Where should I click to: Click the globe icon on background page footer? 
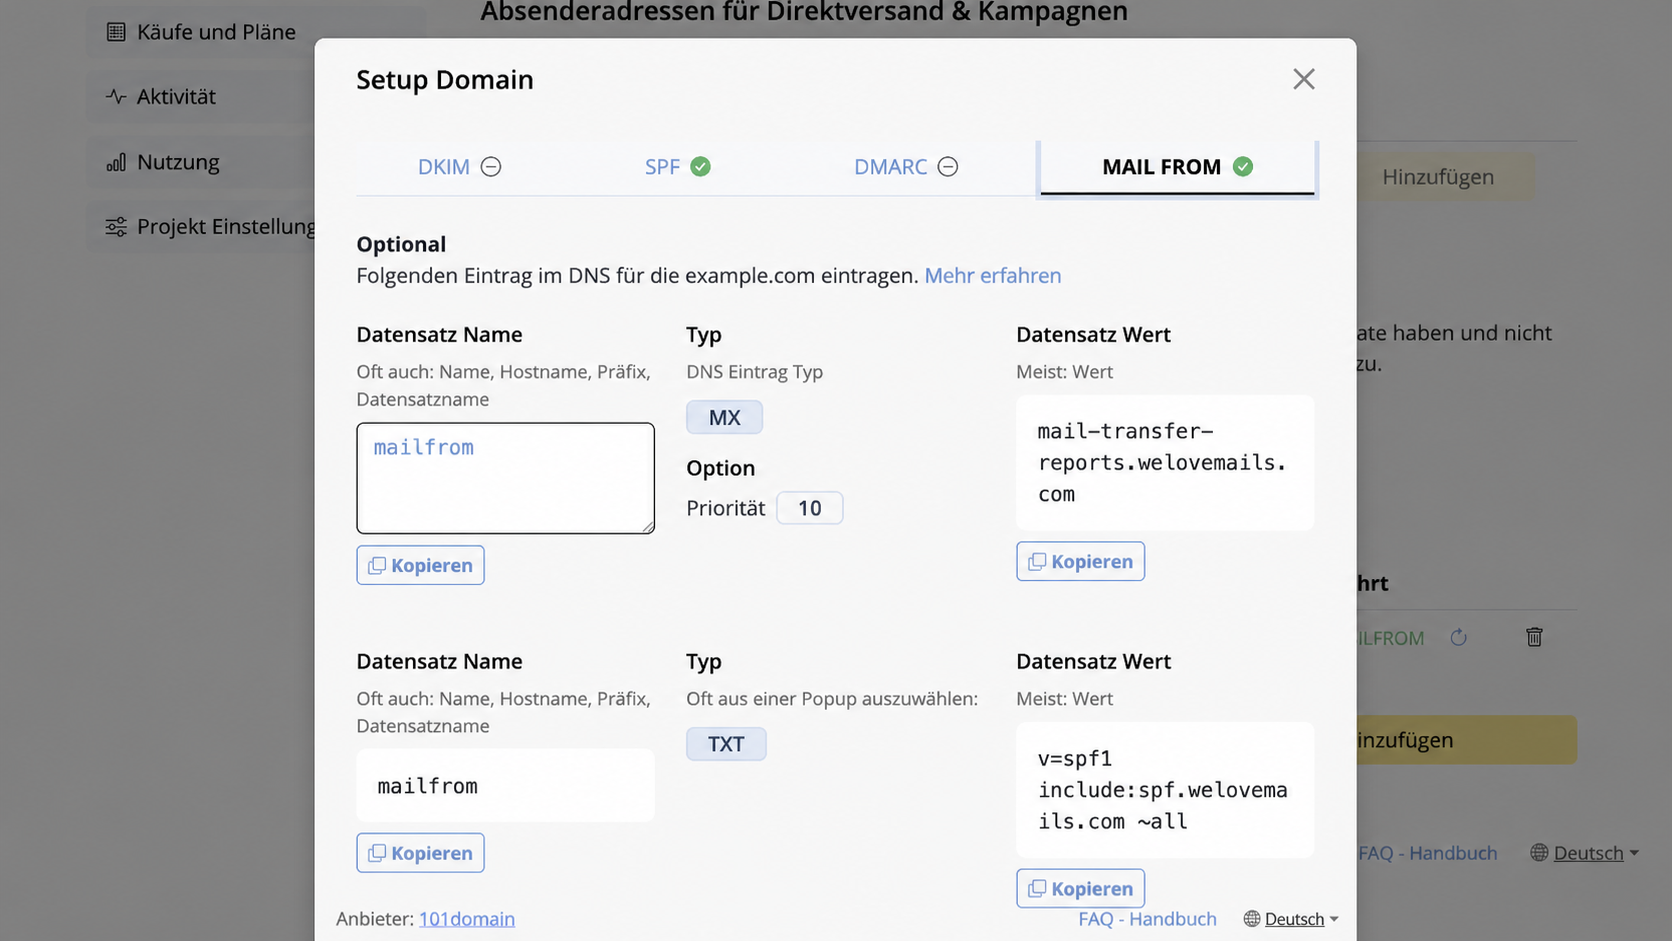(1539, 853)
